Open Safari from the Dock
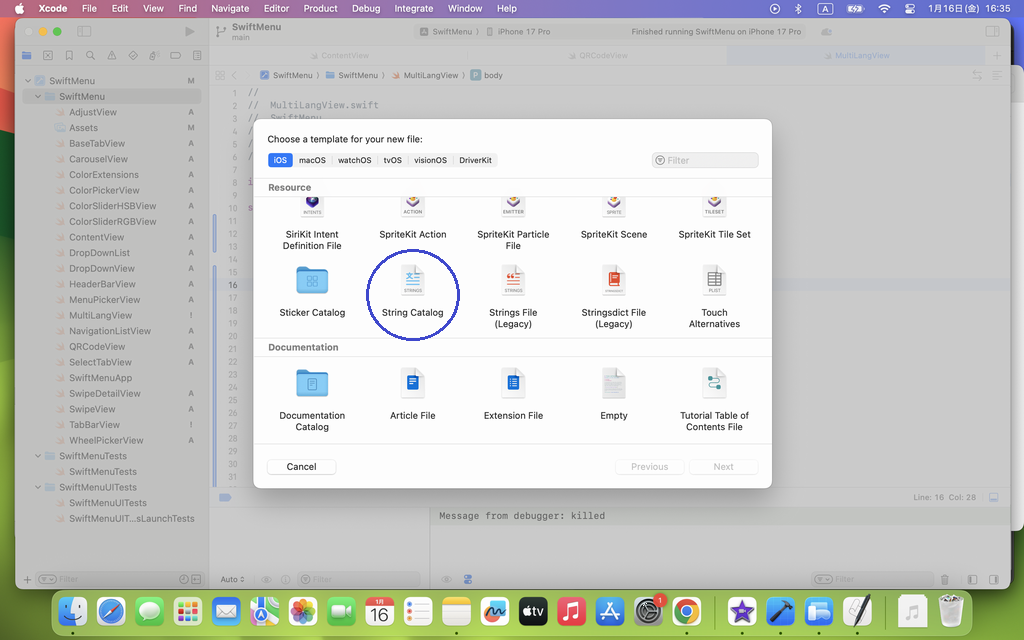This screenshot has width=1024, height=640. (x=111, y=610)
